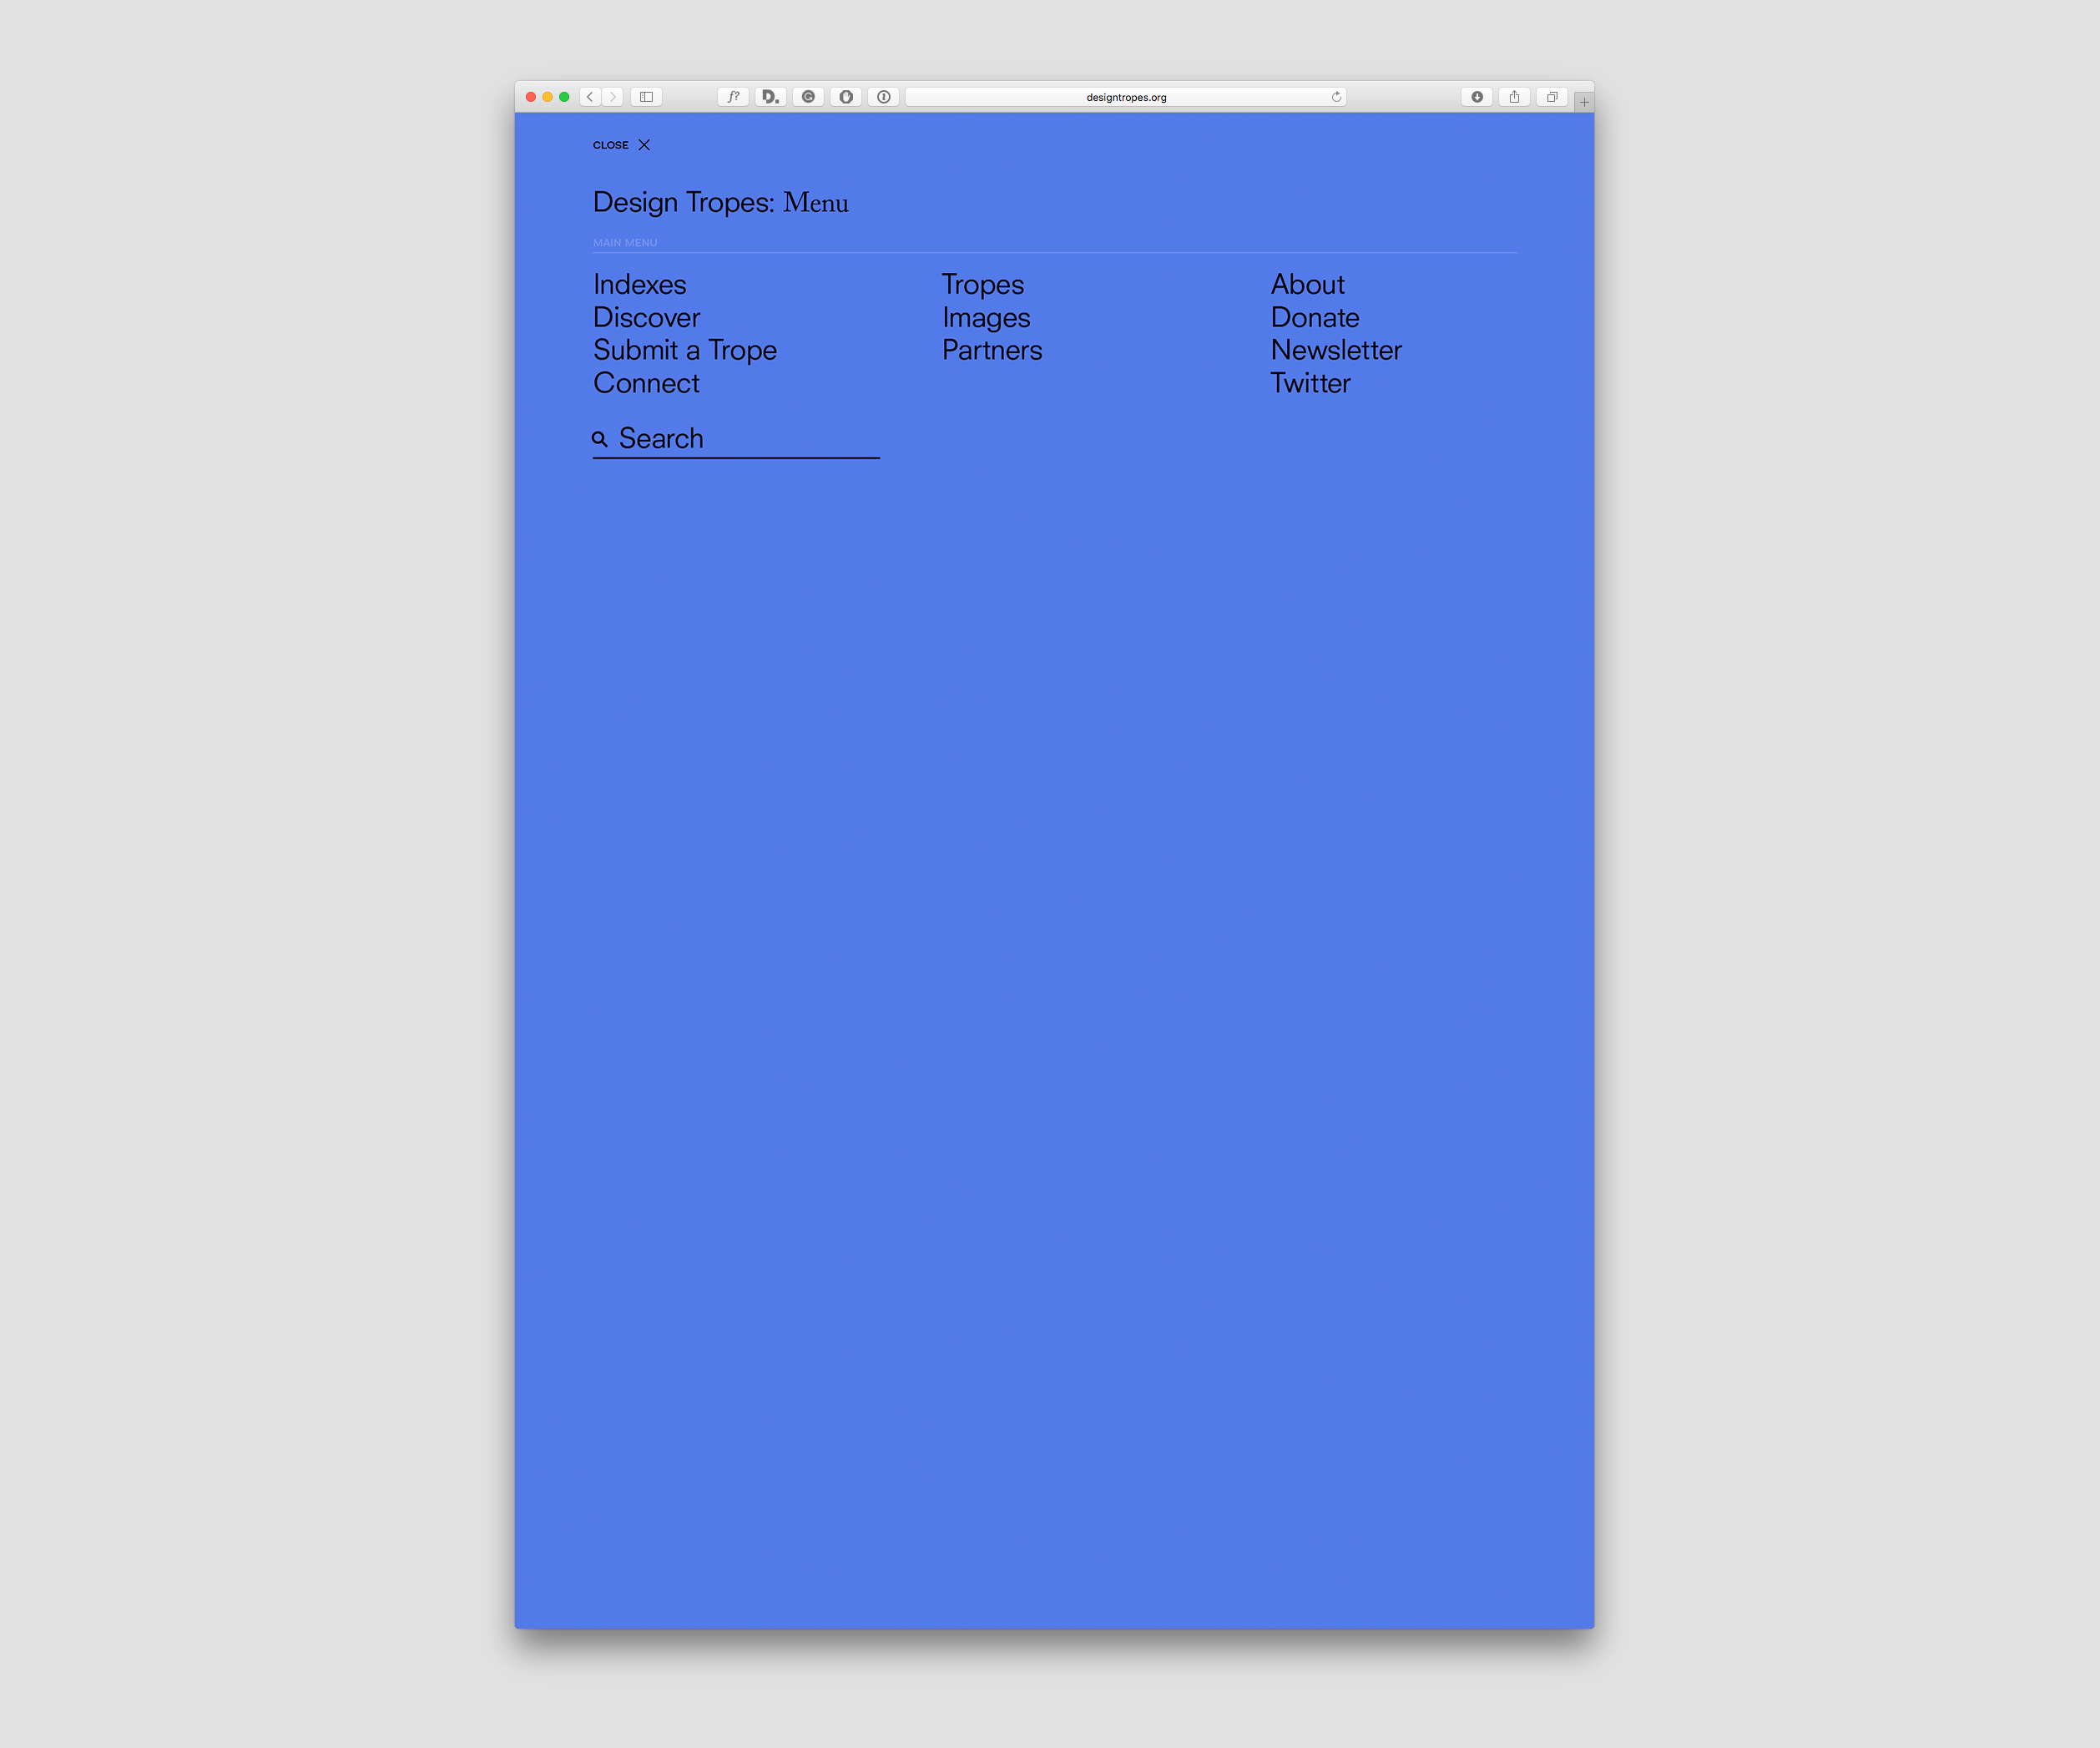This screenshot has width=2100, height=1748.
Task: Click the Share toolbar icon
Action: pos(1514,97)
